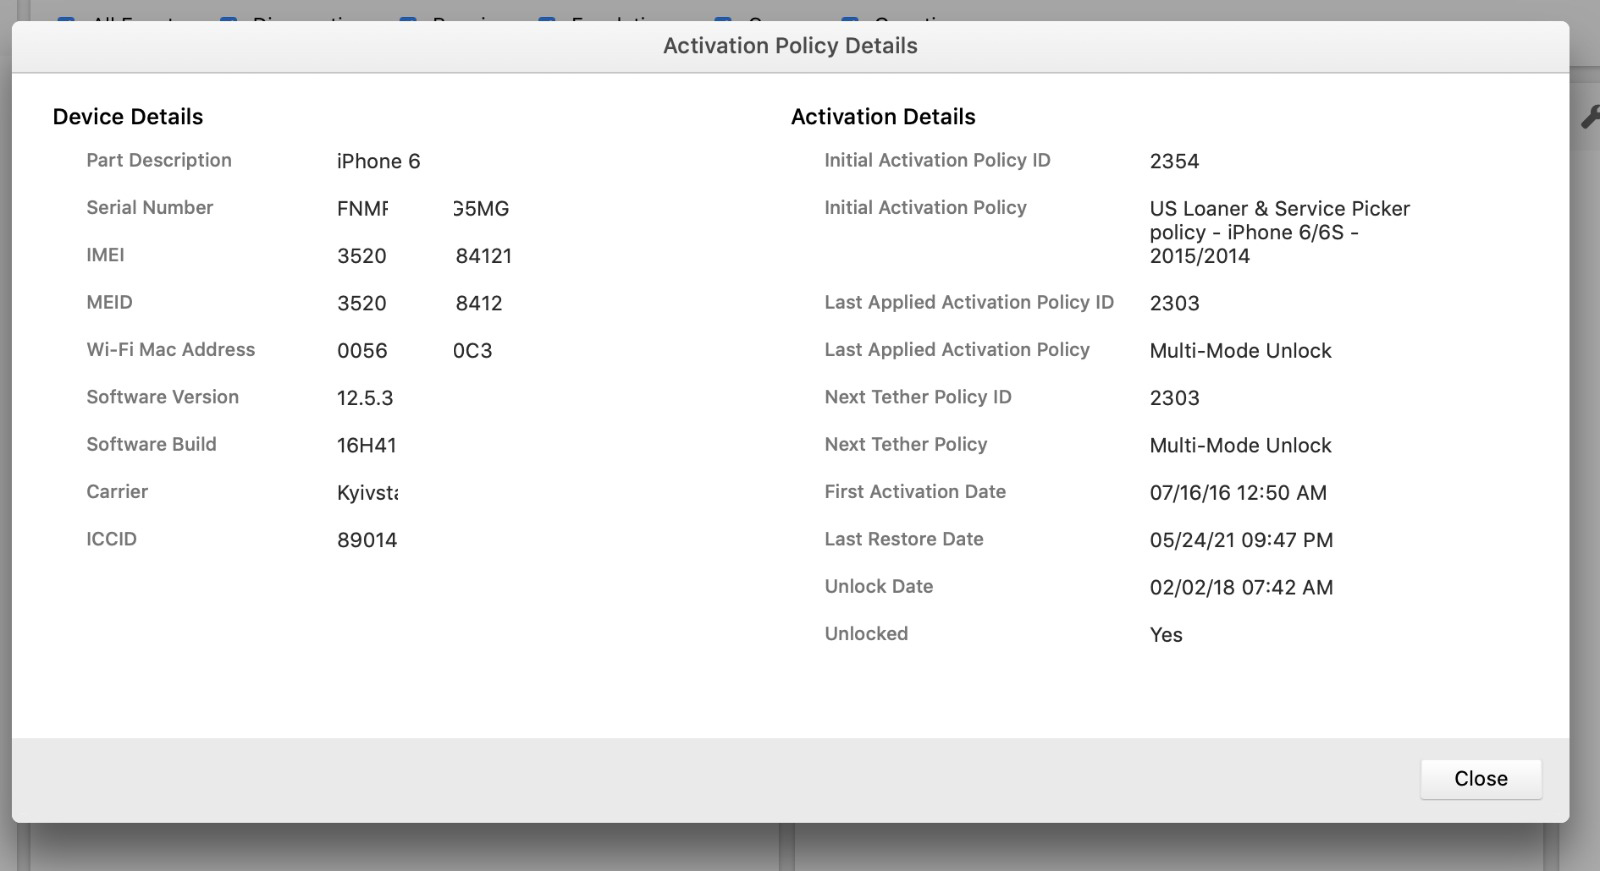Viewport: 1600px width, 871px height.
Task: Select the software build '16H41'
Action: (366, 445)
